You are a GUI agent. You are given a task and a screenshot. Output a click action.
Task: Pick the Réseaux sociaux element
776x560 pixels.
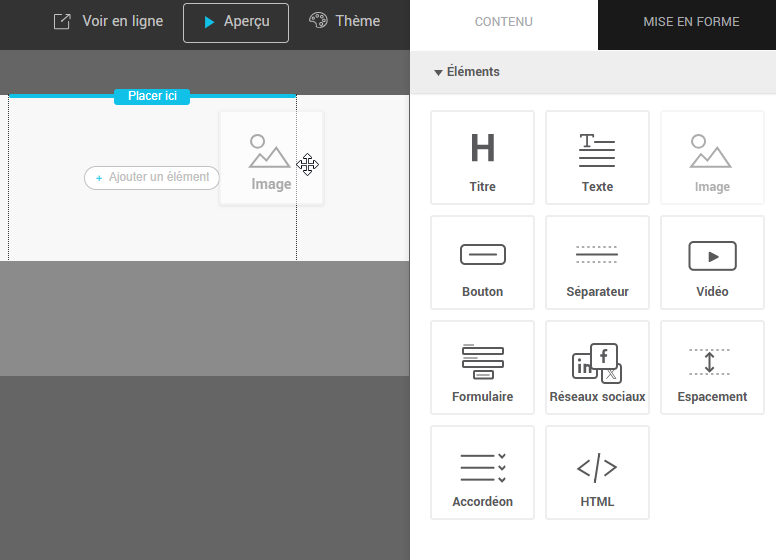click(x=597, y=367)
